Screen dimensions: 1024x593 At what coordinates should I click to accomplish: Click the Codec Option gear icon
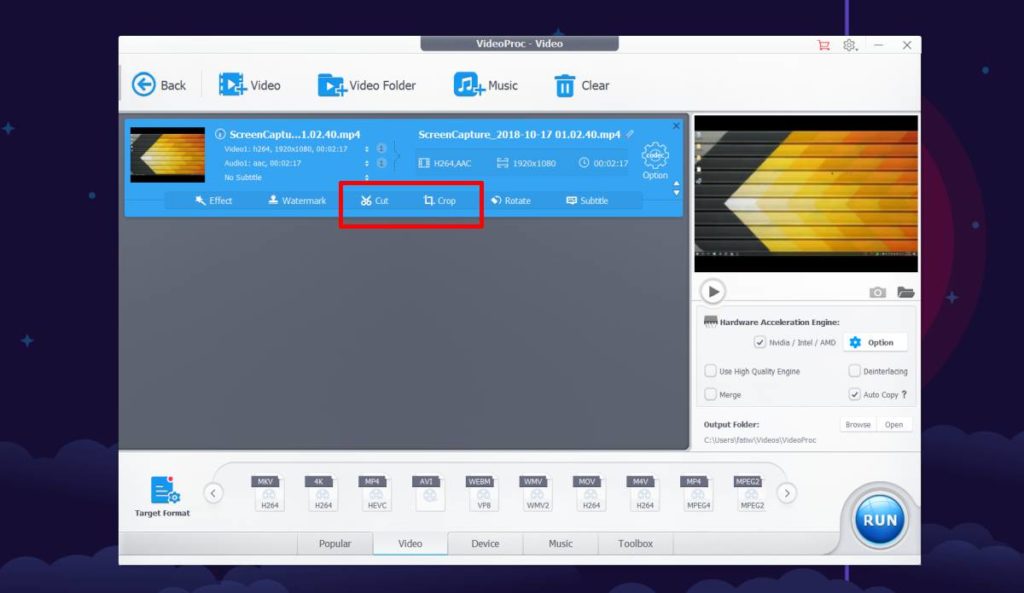pyautogui.click(x=655, y=155)
